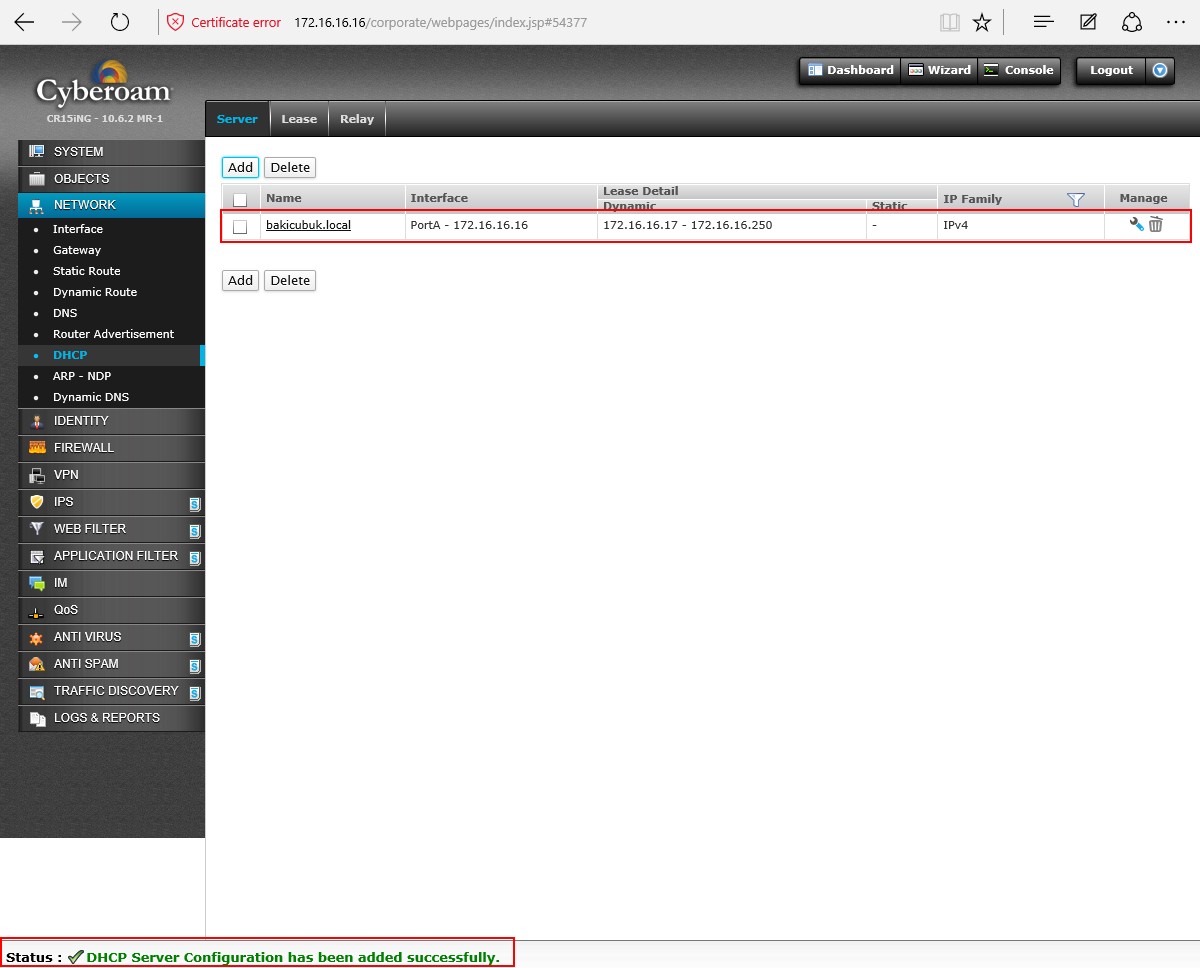The height and width of the screenshot is (968, 1200).
Task: Launch the Wizard button
Action: pos(939,70)
